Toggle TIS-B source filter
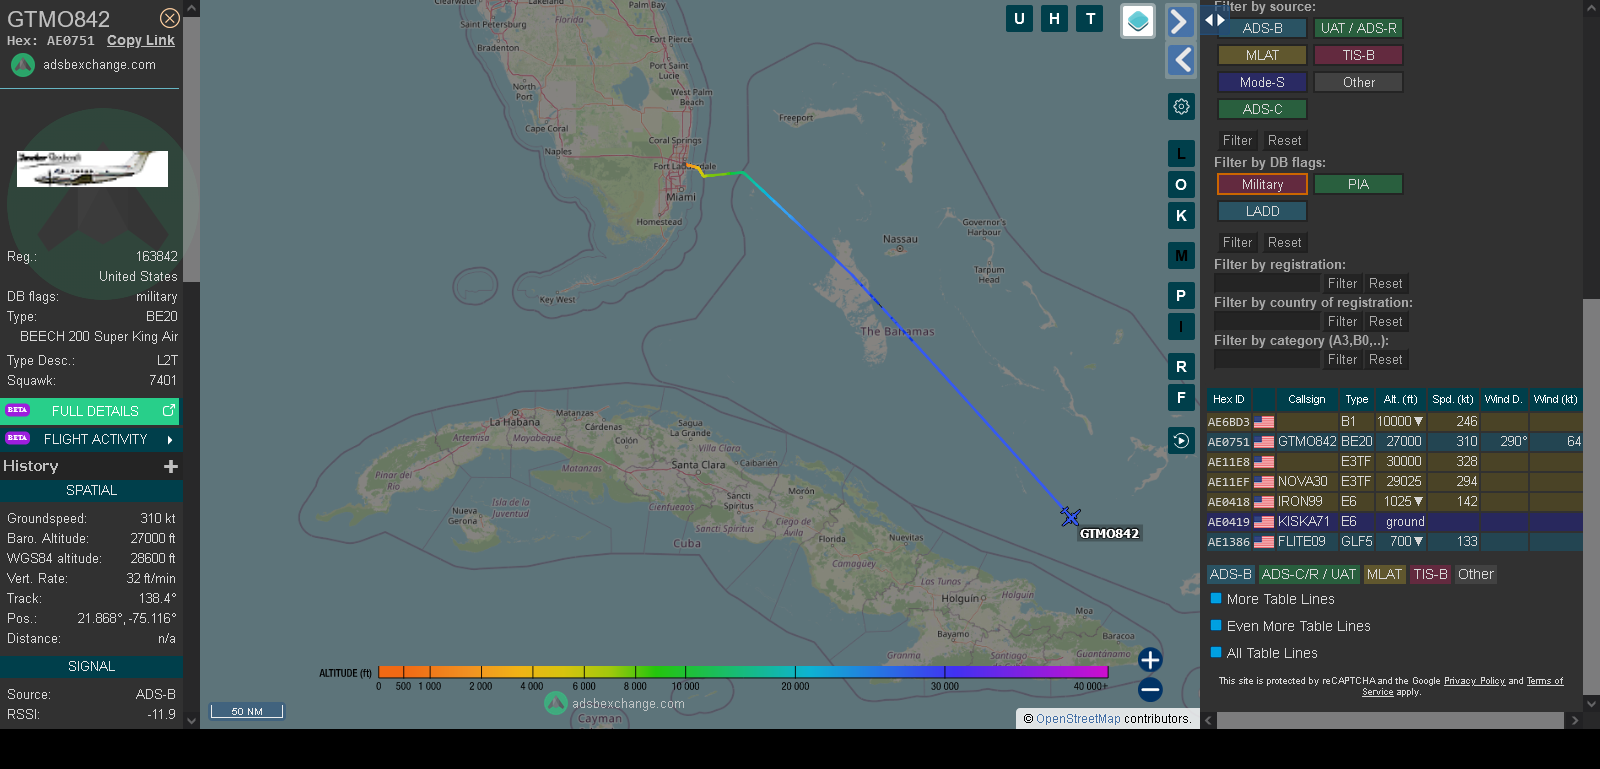 1358,55
